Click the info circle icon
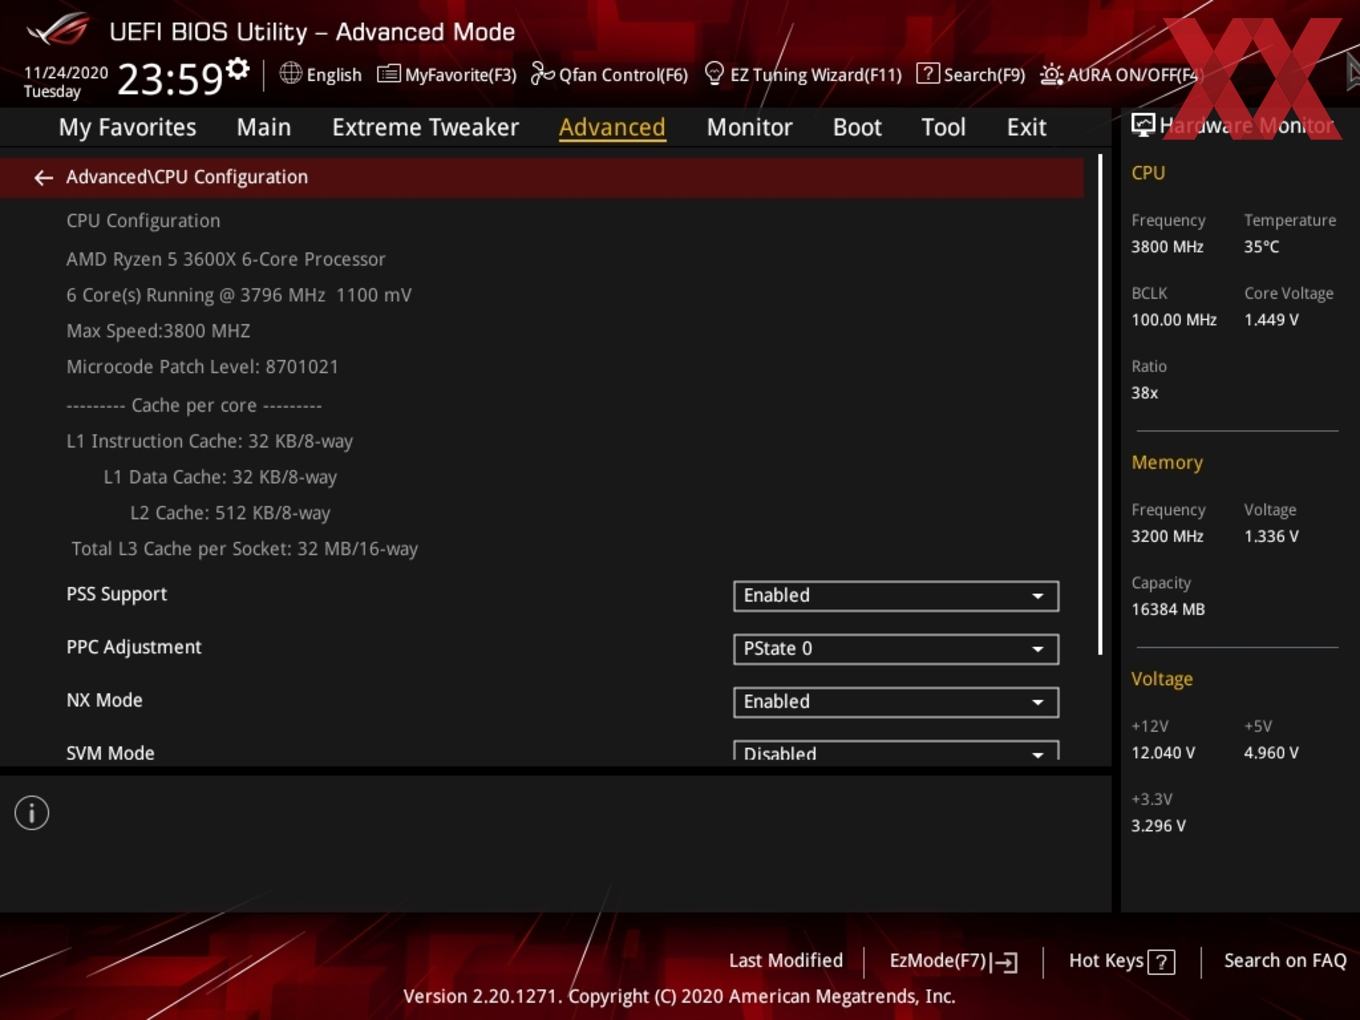The image size is (1360, 1020). click(x=32, y=813)
